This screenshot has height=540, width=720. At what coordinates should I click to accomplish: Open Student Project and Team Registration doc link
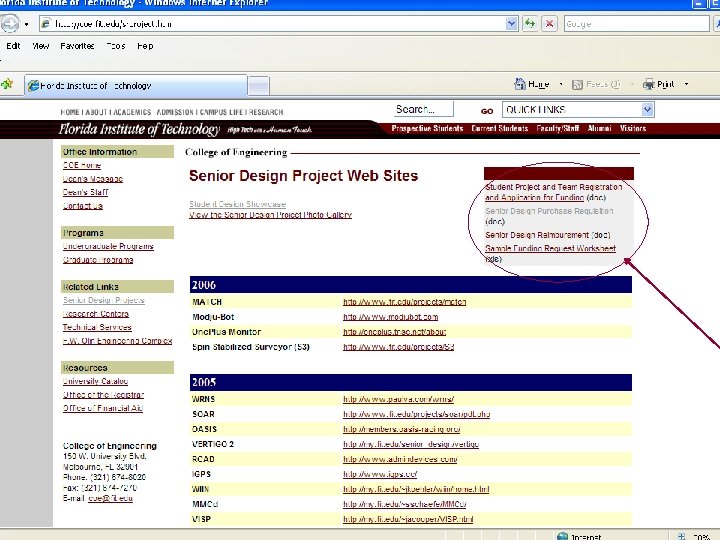553,192
